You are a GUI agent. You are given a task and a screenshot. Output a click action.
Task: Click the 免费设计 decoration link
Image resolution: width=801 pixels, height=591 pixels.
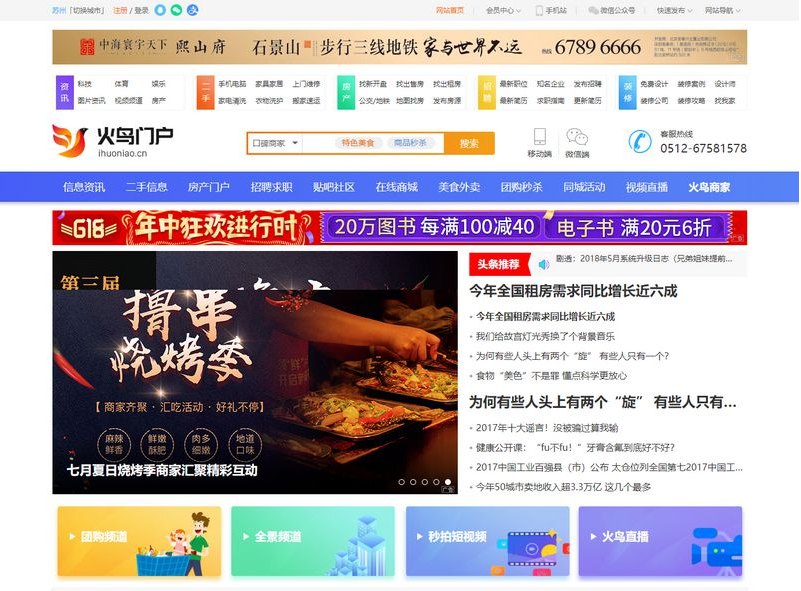pos(654,84)
